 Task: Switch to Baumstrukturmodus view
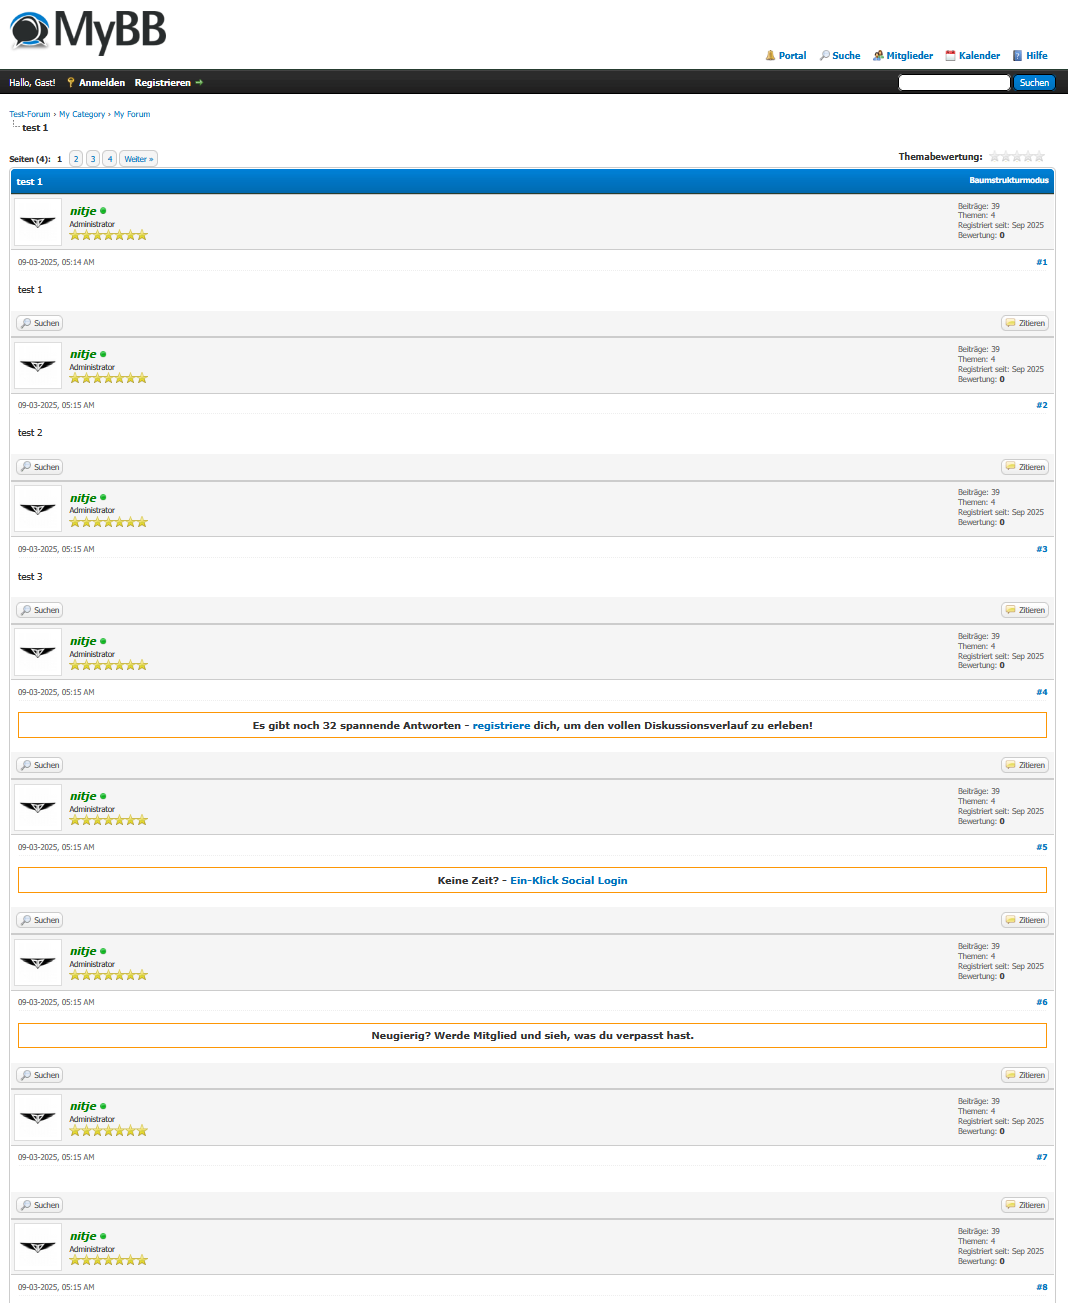click(1008, 181)
